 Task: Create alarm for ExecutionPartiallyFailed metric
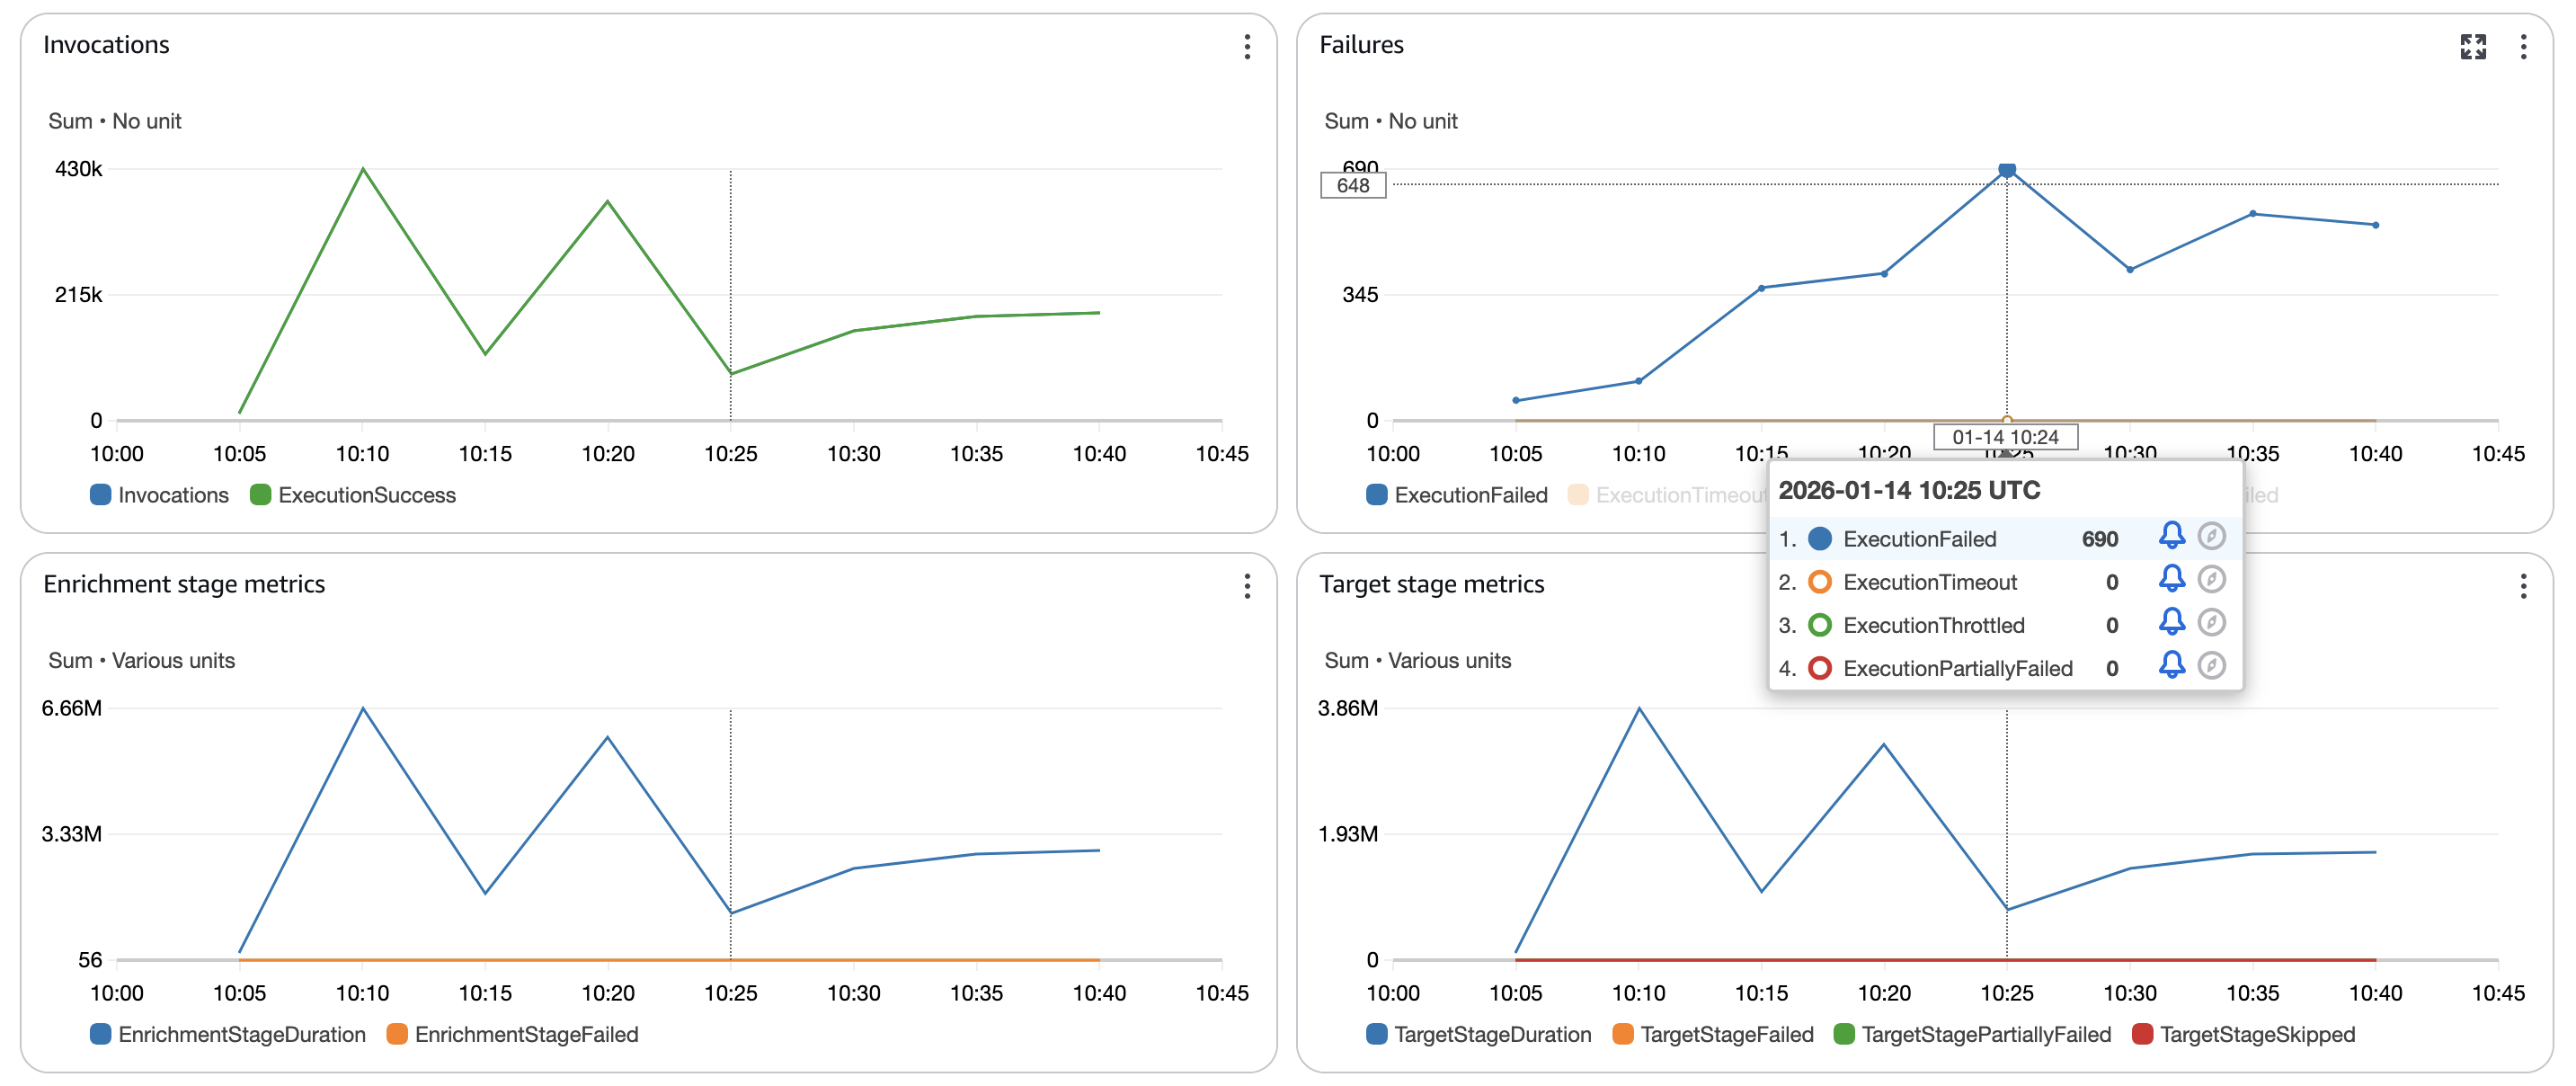2171,665
